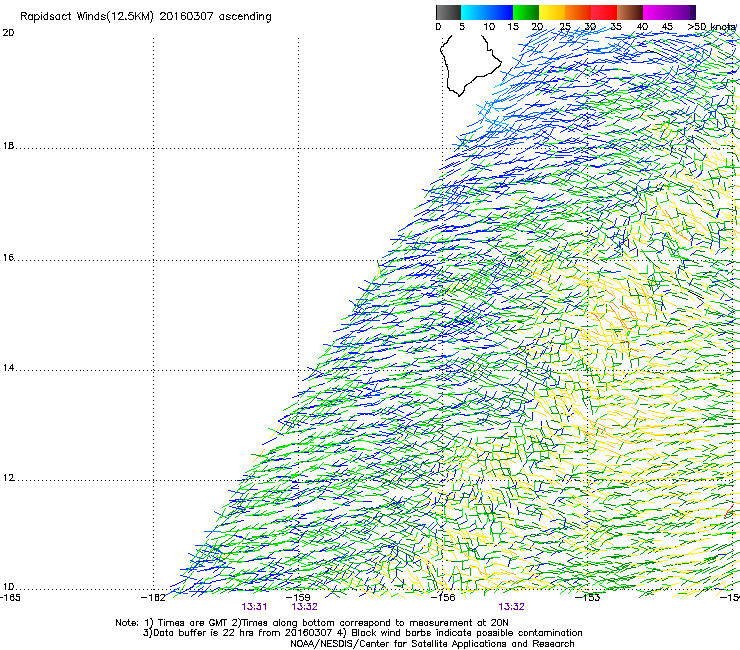The height and width of the screenshot is (650, 740).
Task: Select the green 15-20 knots color swatch
Action: click(526, 12)
